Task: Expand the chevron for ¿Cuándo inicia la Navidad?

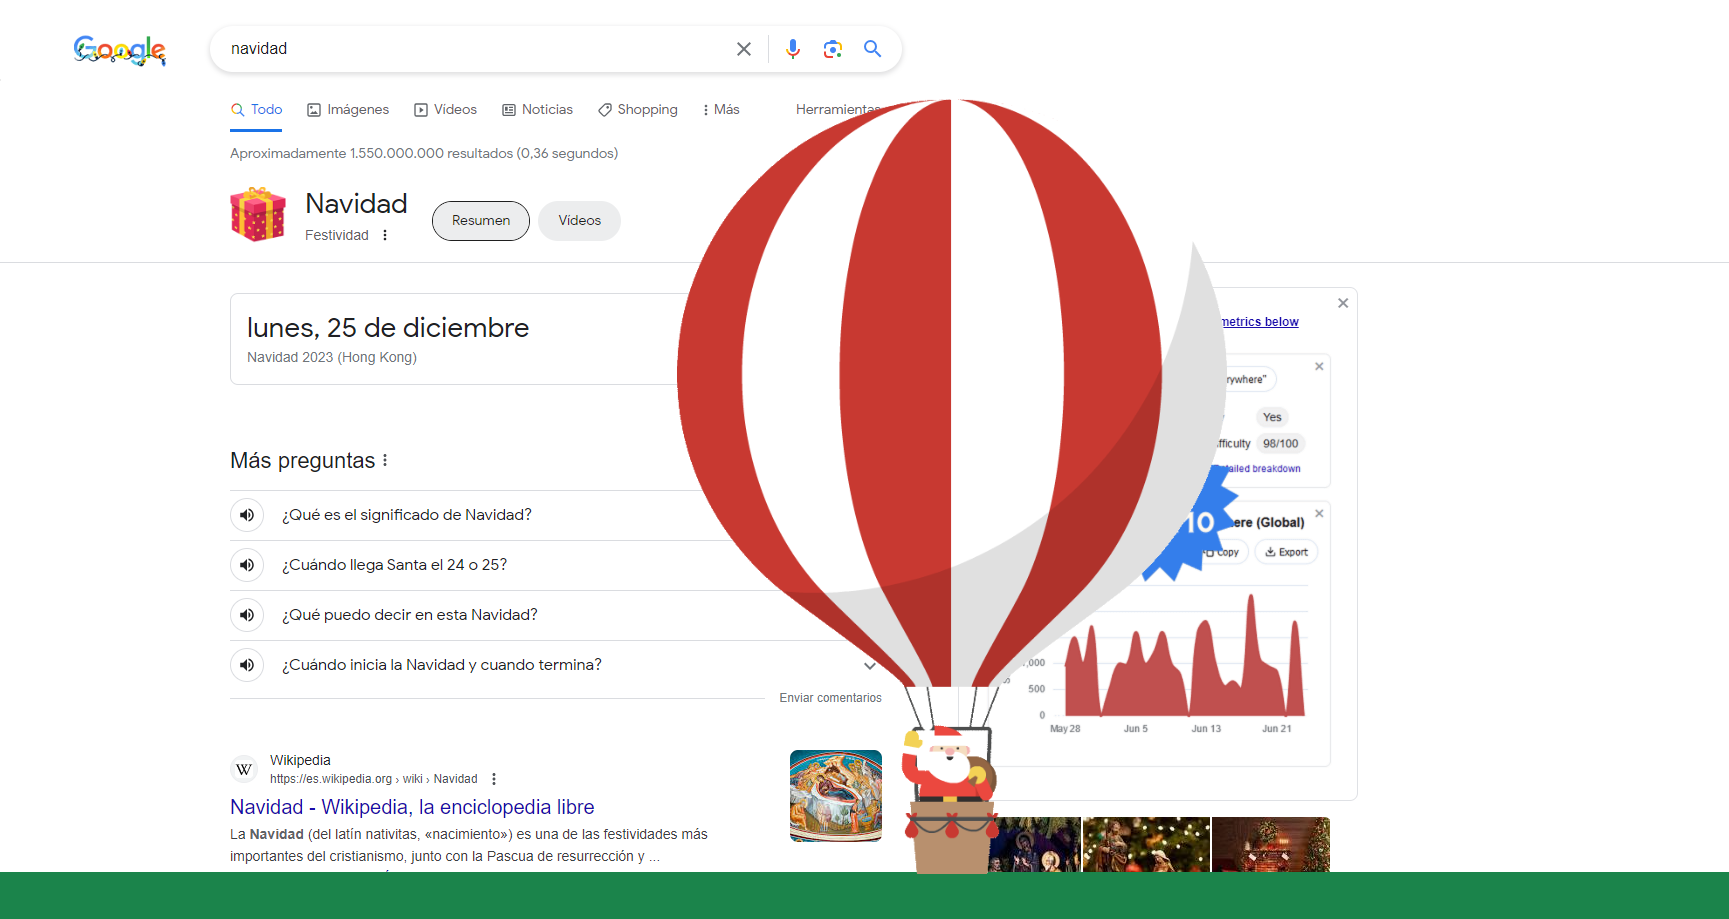Action: [870, 665]
